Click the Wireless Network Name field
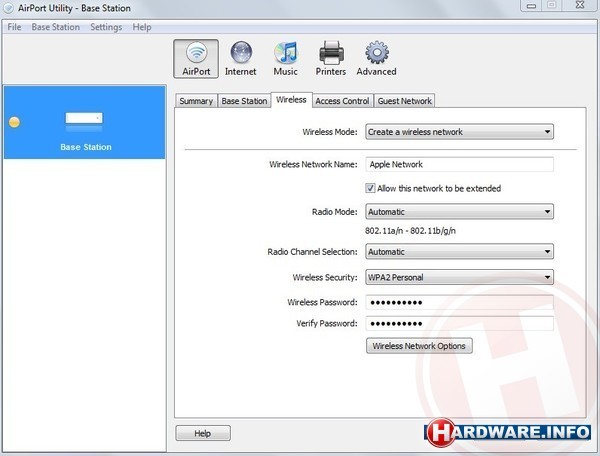Image resolution: width=600 pixels, height=456 pixels. (459, 164)
